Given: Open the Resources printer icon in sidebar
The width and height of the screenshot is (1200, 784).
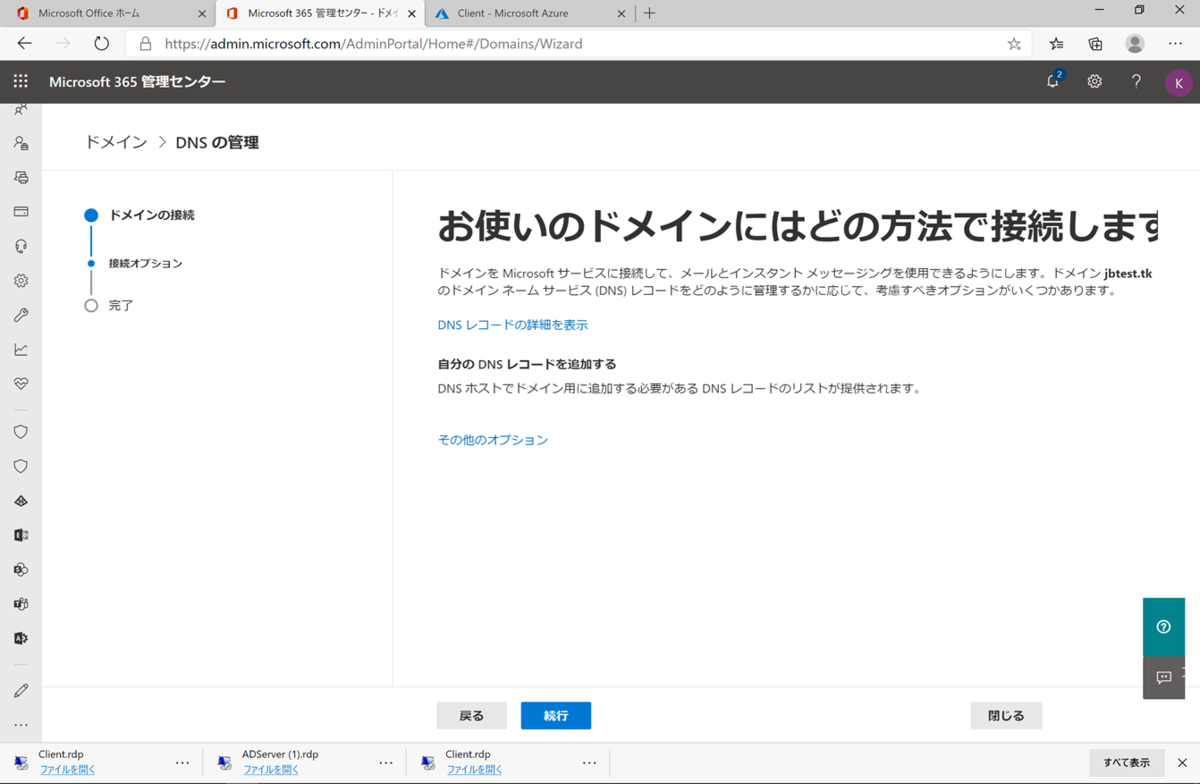Looking at the screenshot, I should point(21,177).
